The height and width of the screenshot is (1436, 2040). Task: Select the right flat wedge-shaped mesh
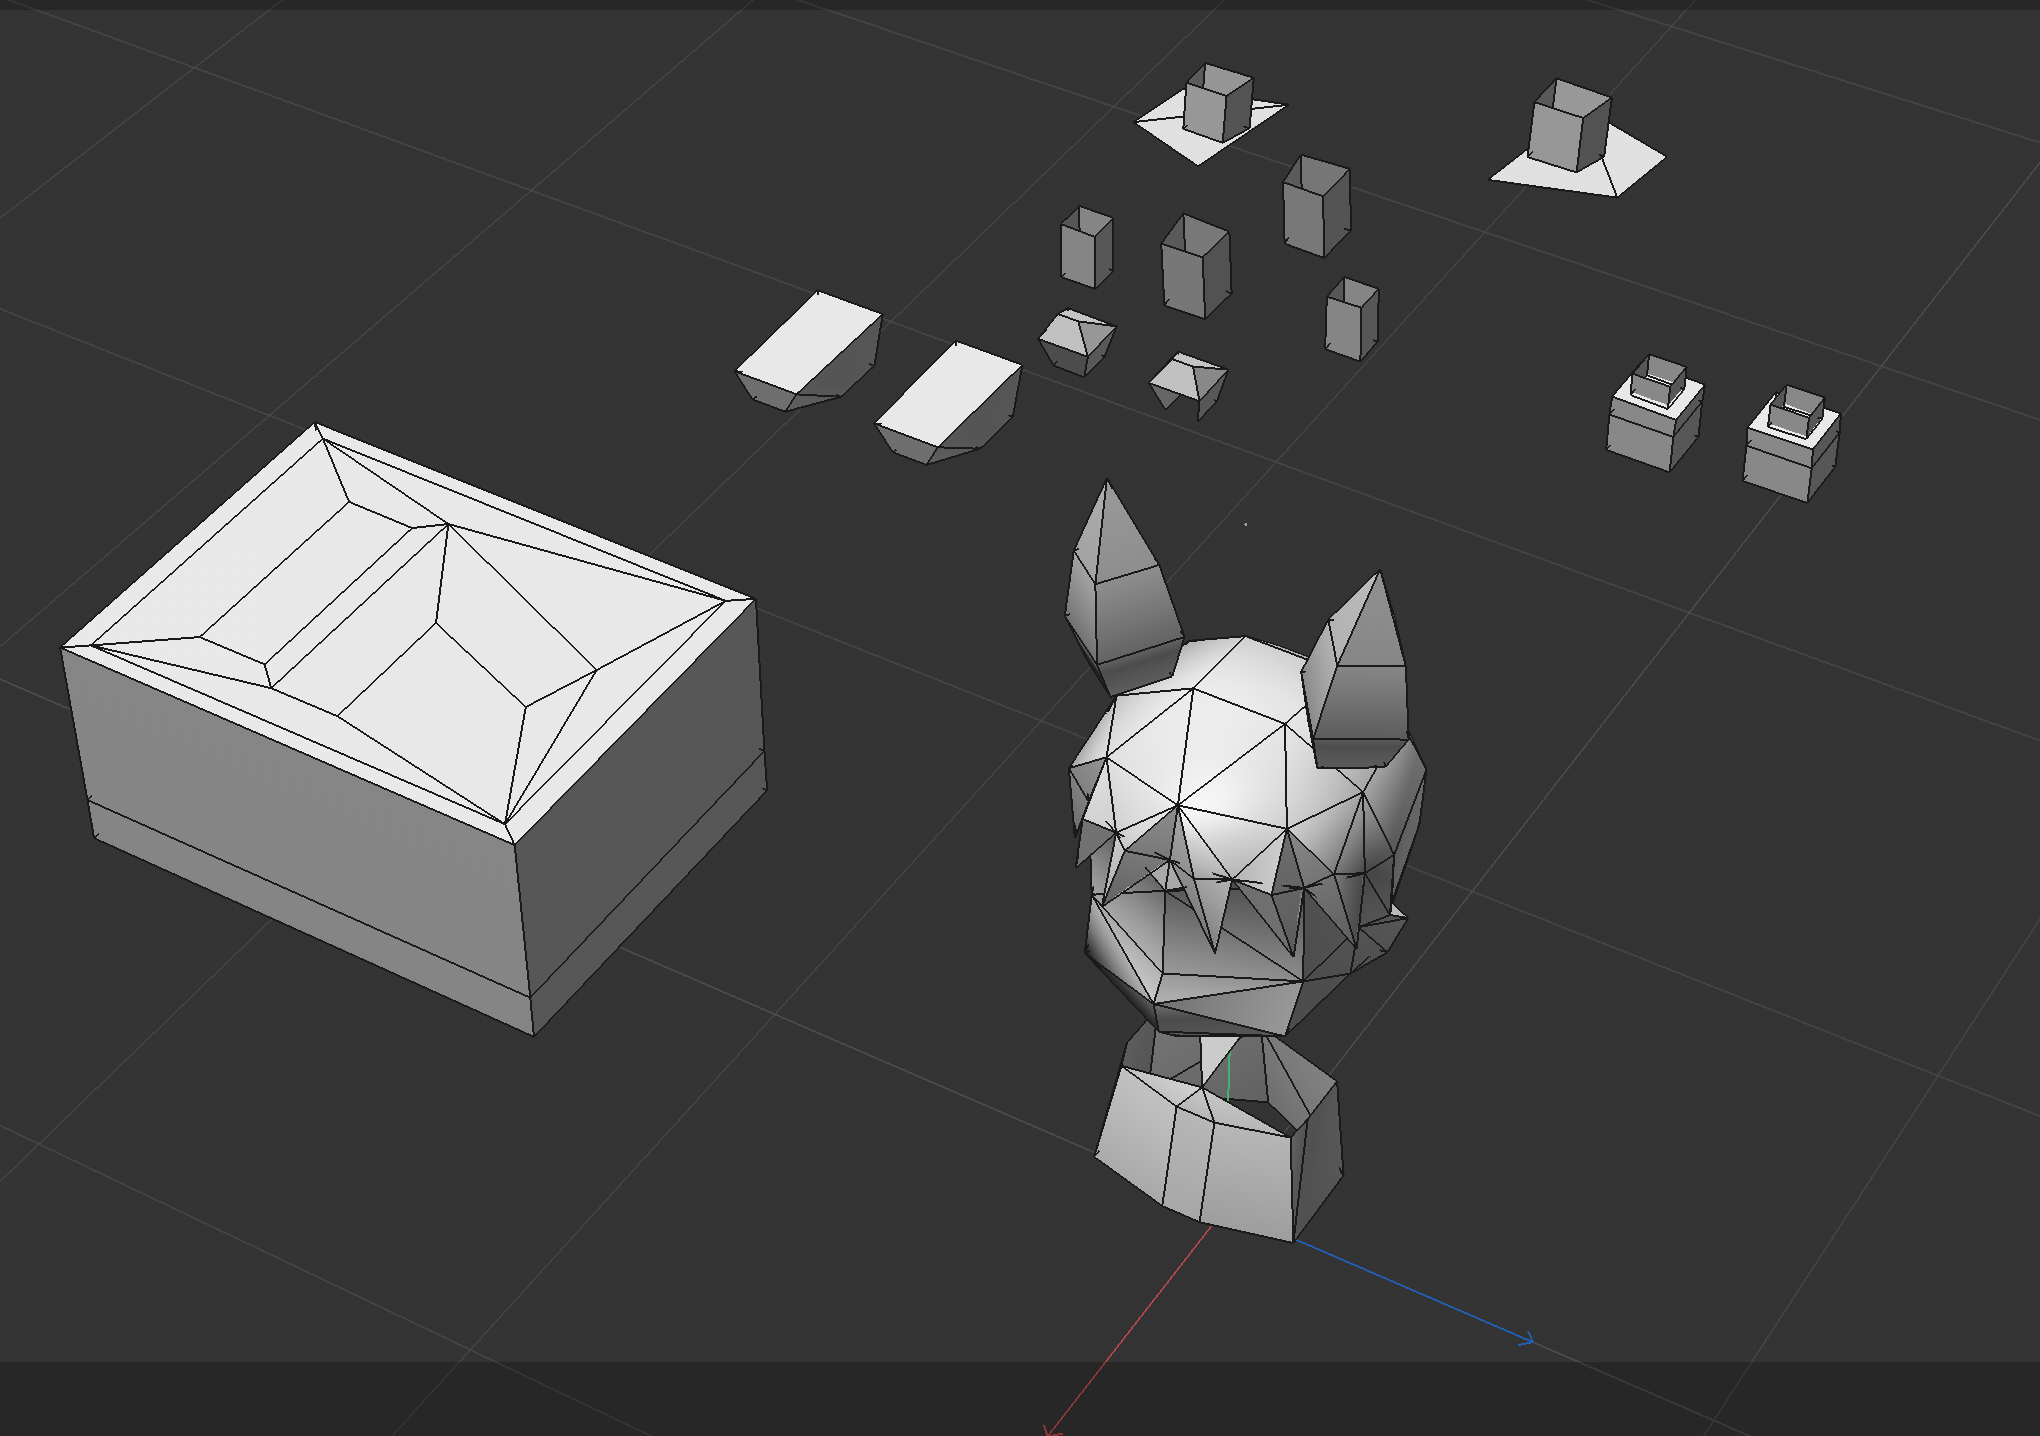pyautogui.click(x=949, y=403)
